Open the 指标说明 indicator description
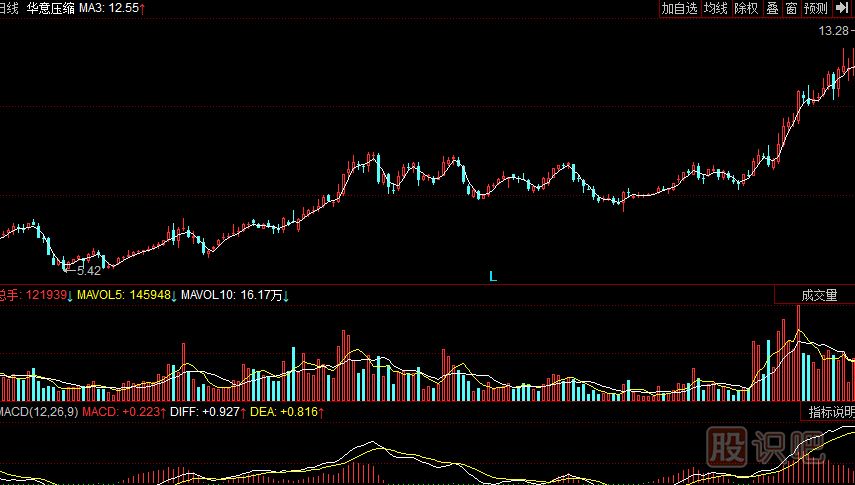855x485 pixels. click(x=830, y=412)
